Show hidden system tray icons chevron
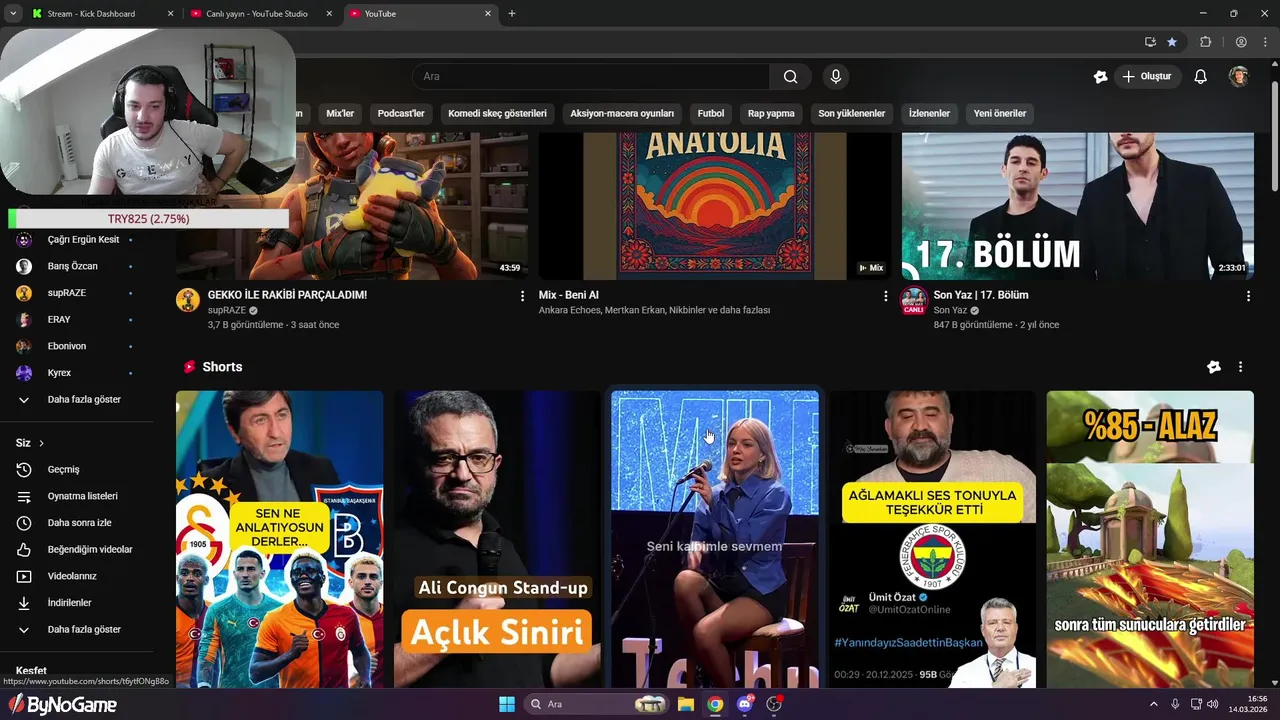1280x720 pixels. (1153, 704)
